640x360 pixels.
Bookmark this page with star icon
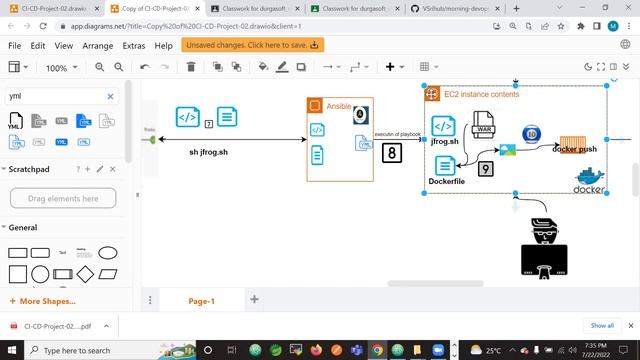561,26
